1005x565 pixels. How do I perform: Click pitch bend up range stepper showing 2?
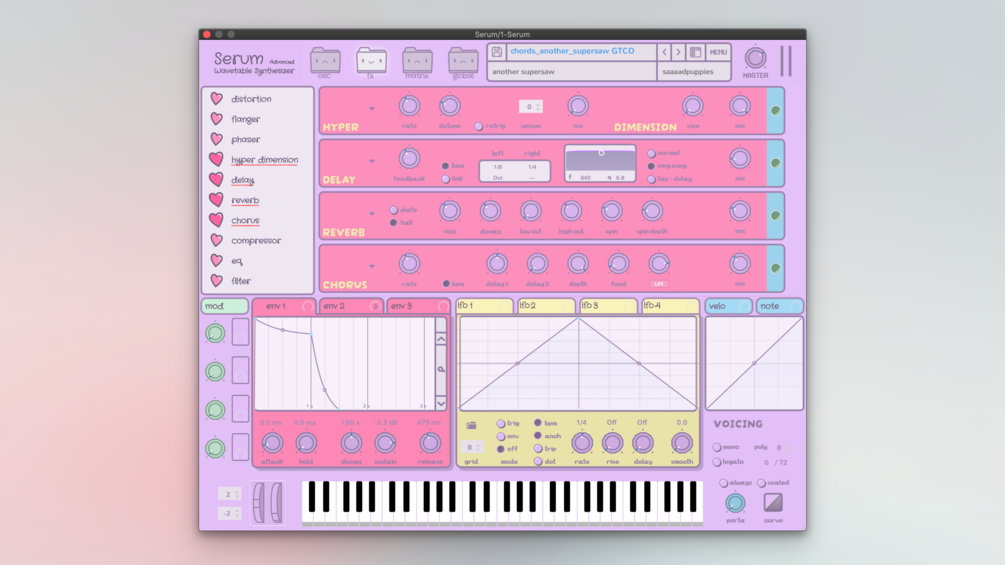(x=229, y=494)
